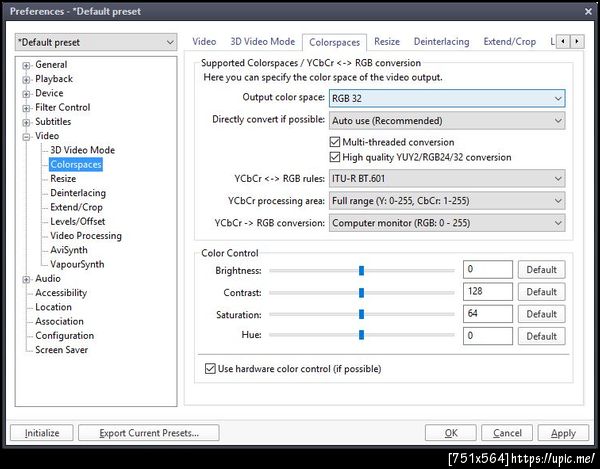The width and height of the screenshot is (600, 469).
Task: Switch to the 3D Video Mode tab
Action: (262, 42)
